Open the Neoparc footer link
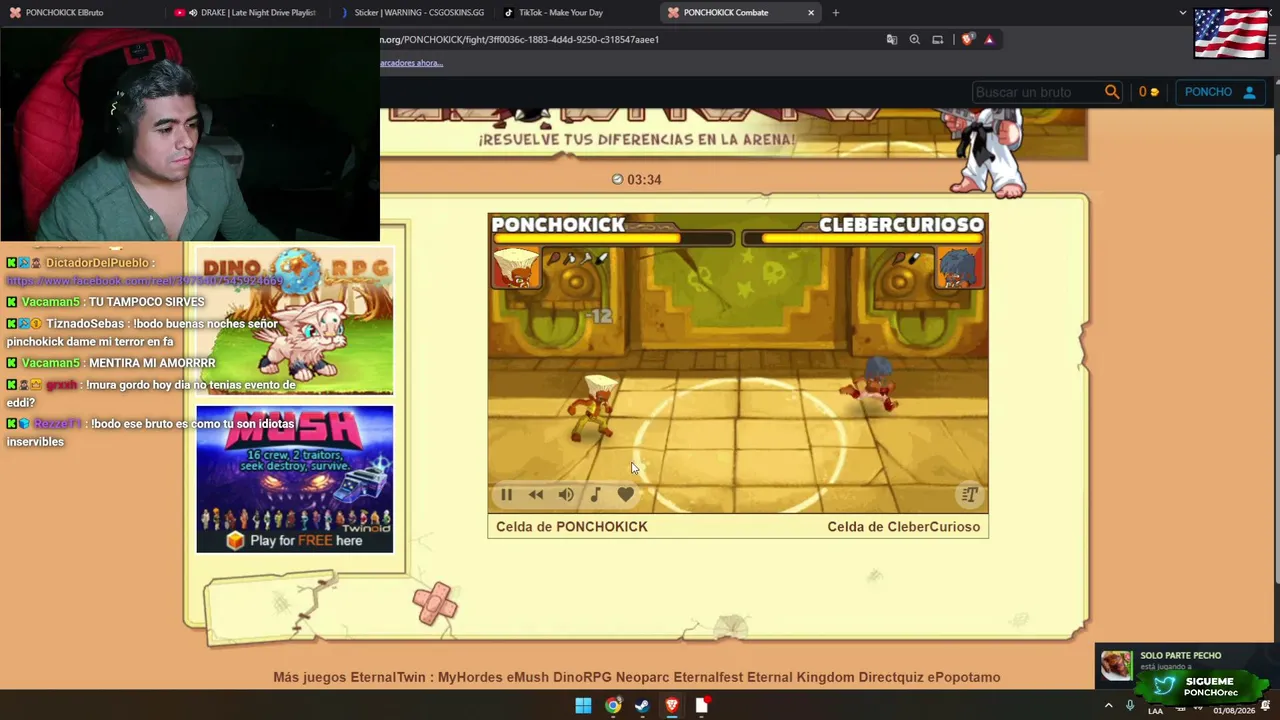Screen dimensions: 1280x720 642,677
